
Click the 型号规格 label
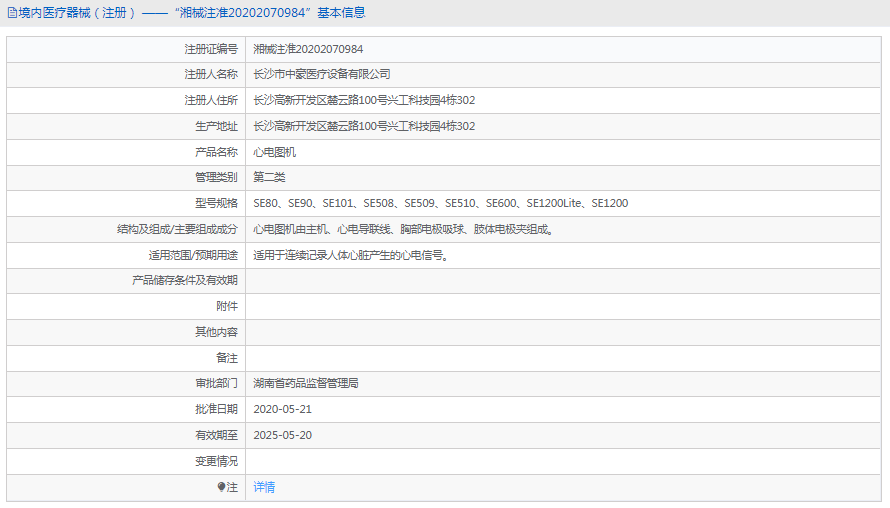pos(216,203)
